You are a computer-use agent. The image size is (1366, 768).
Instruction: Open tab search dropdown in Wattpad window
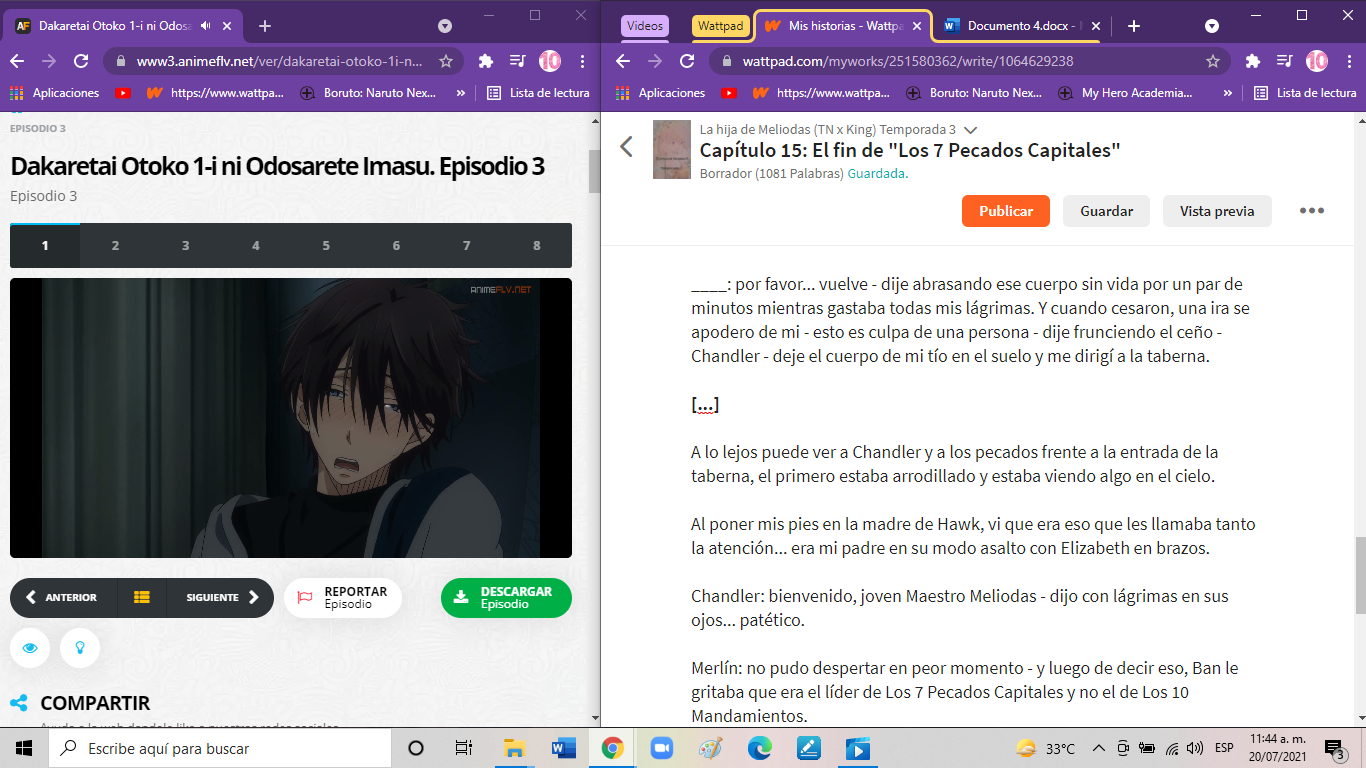pos(1212,26)
